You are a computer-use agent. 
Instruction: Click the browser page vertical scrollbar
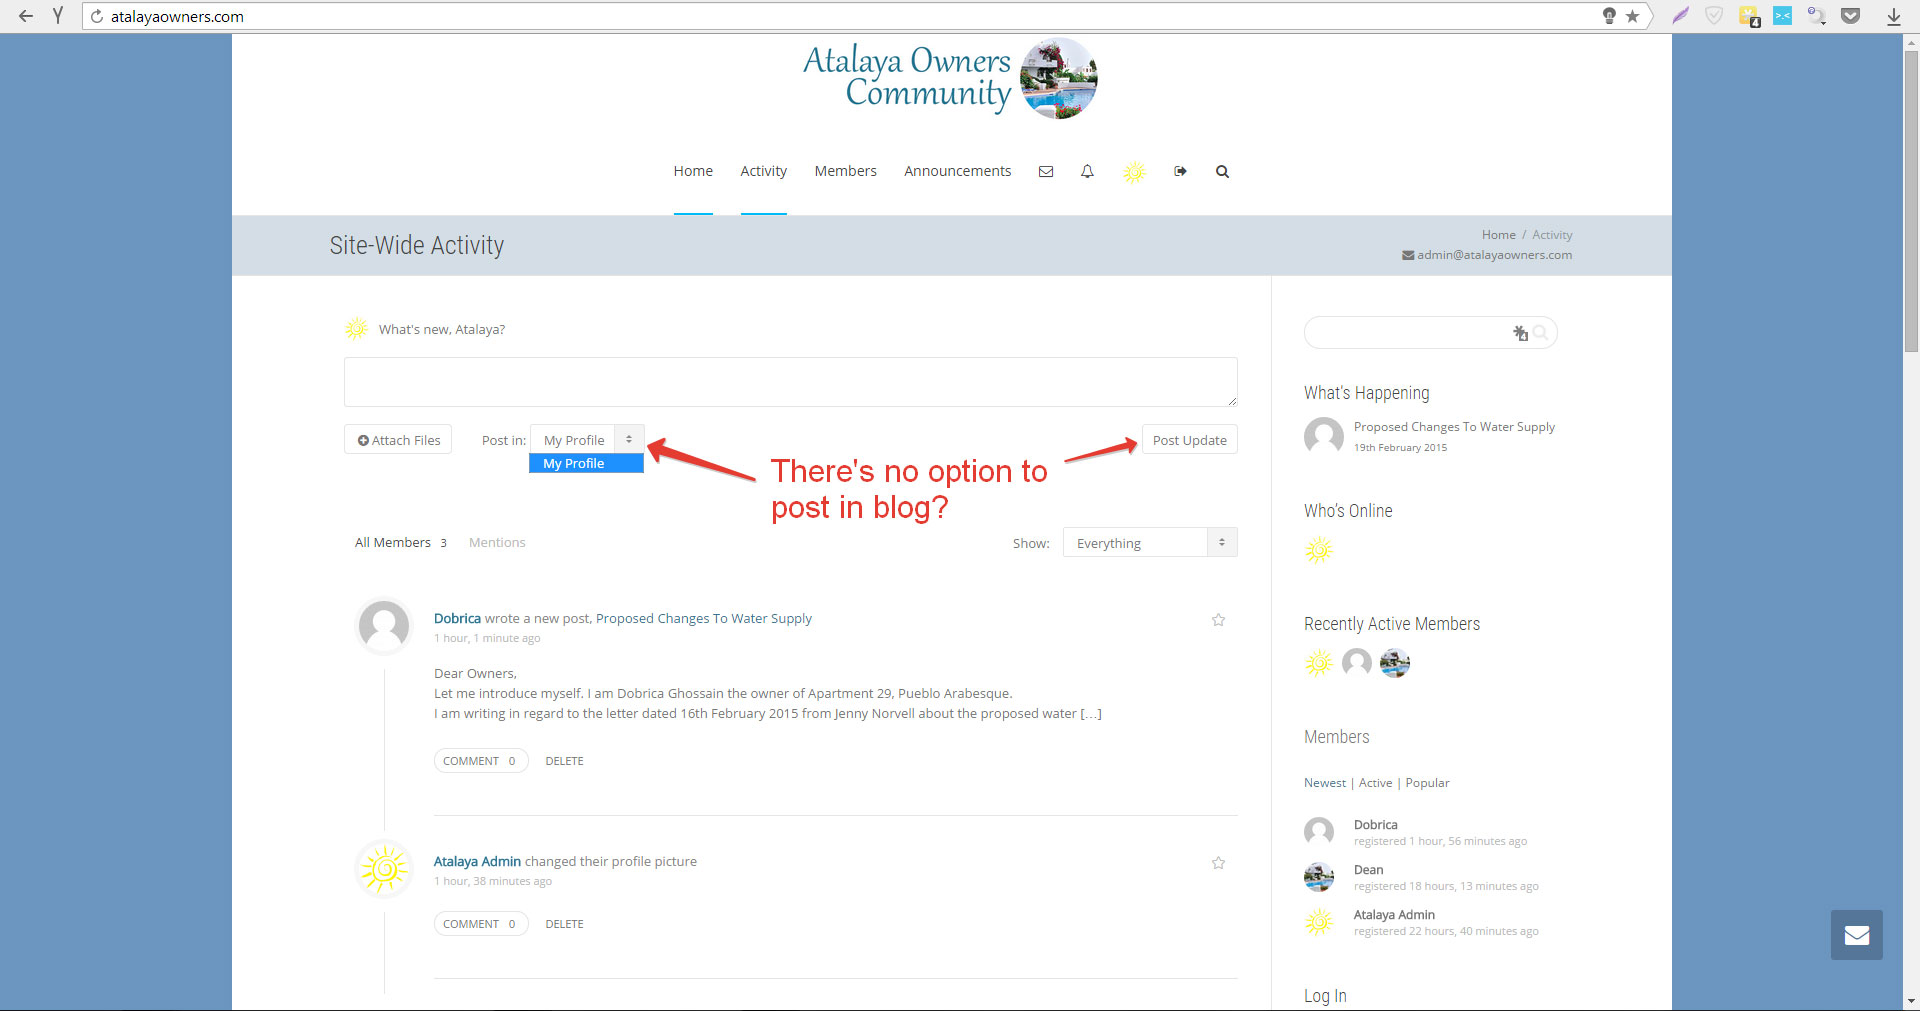[x=1911, y=200]
